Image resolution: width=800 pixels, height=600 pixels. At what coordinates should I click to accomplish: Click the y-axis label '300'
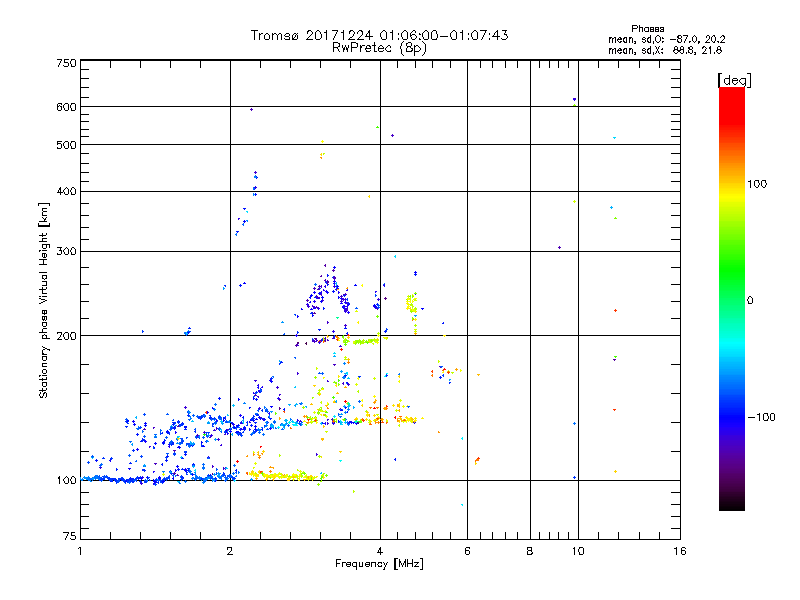(x=67, y=252)
